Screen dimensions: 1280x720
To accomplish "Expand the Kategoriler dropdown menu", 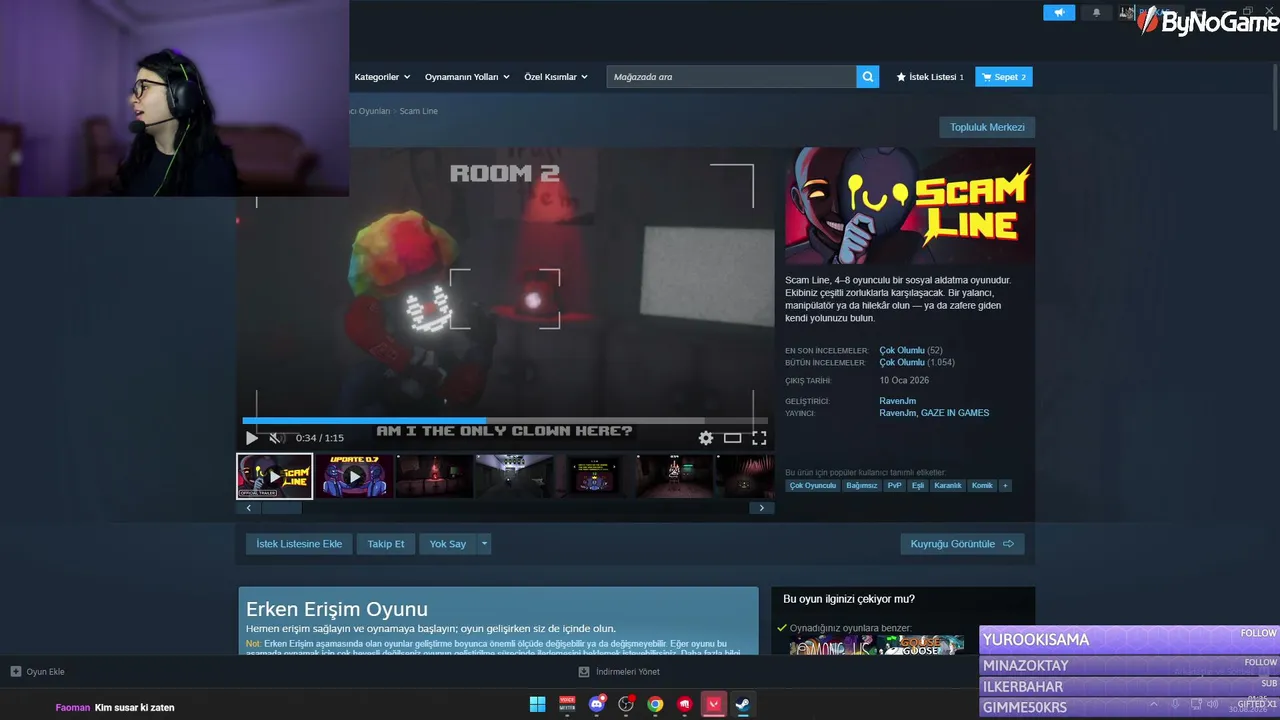I will tap(382, 77).
